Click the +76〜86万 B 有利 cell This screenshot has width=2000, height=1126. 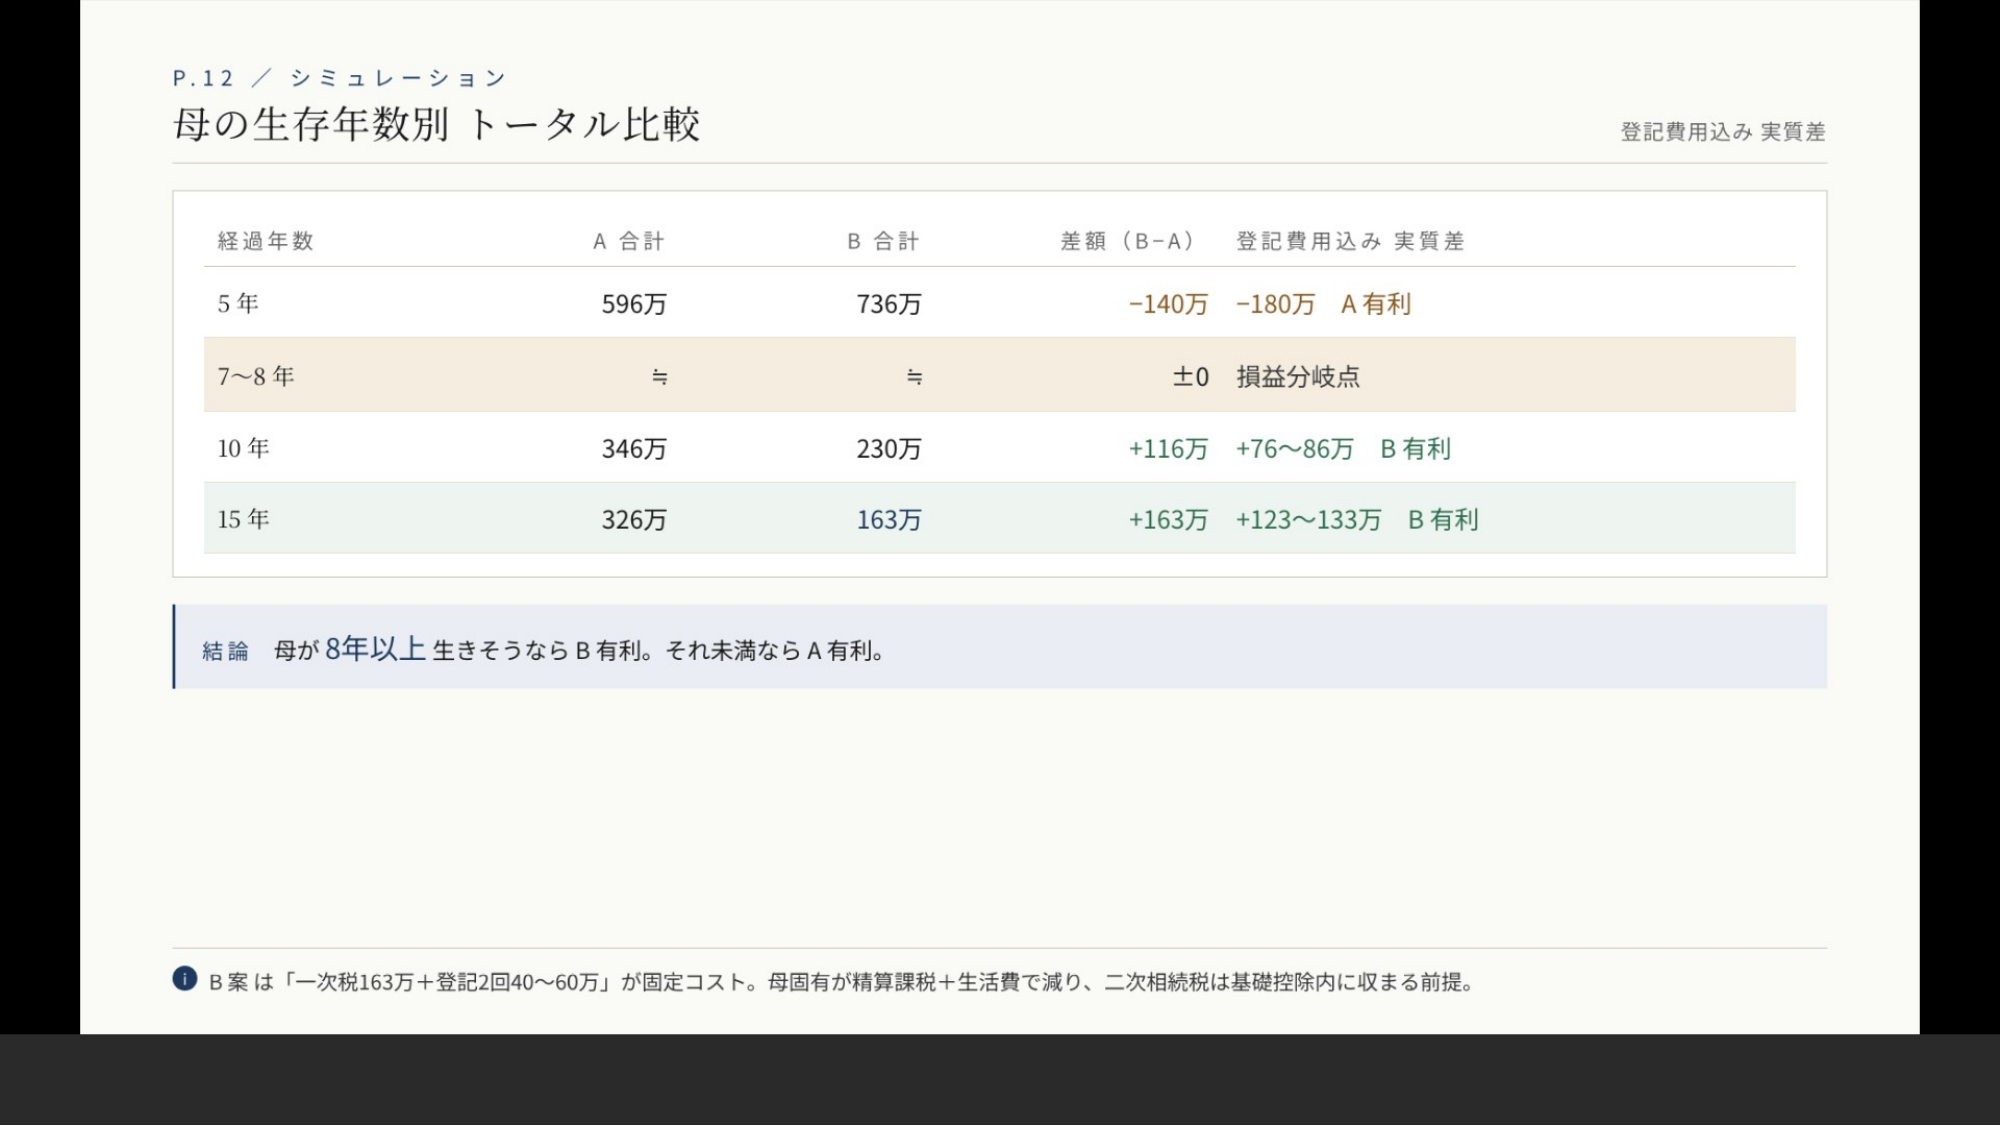(1343, 449)
